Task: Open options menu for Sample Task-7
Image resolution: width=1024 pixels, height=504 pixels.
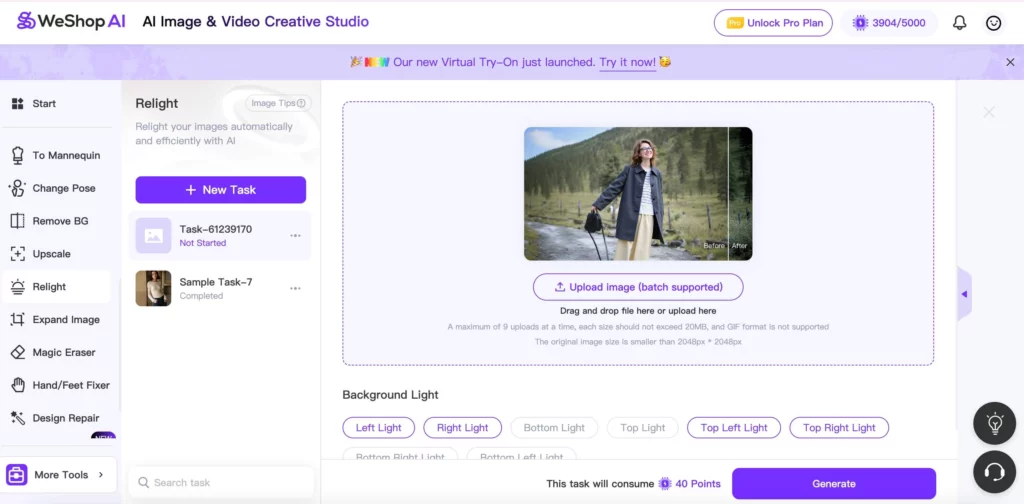Action: tap(295, 289)
